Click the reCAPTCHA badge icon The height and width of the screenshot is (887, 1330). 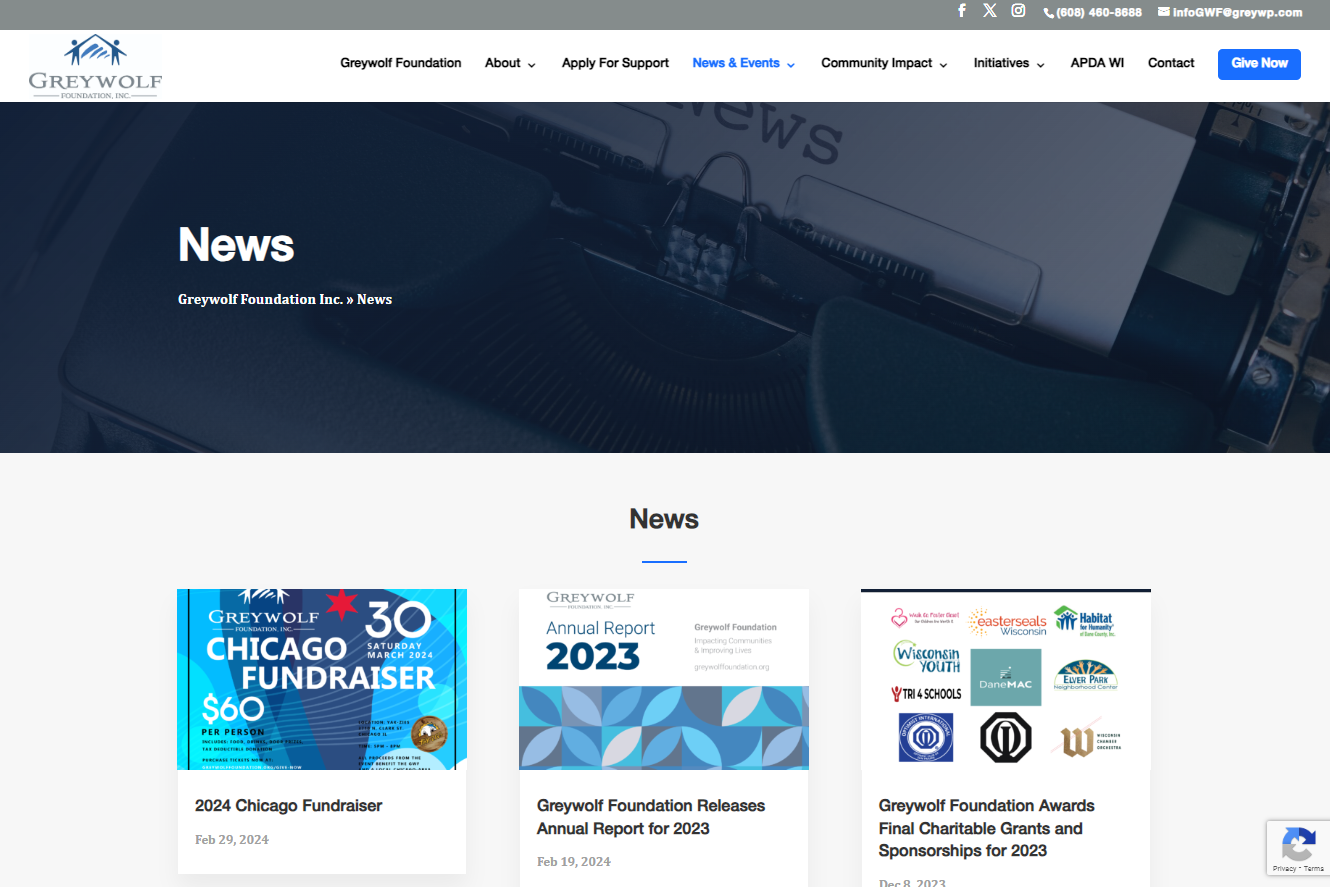click(x=1298, y=845)
